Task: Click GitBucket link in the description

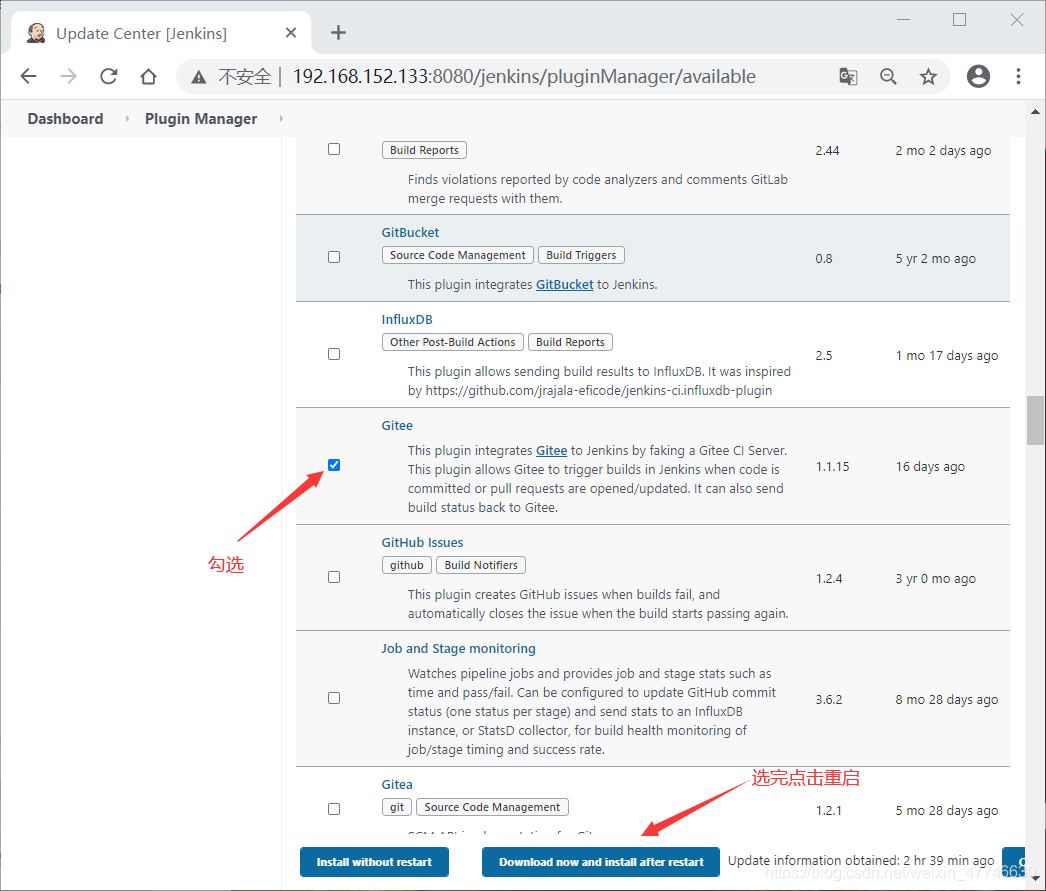Action: point(564,285)
